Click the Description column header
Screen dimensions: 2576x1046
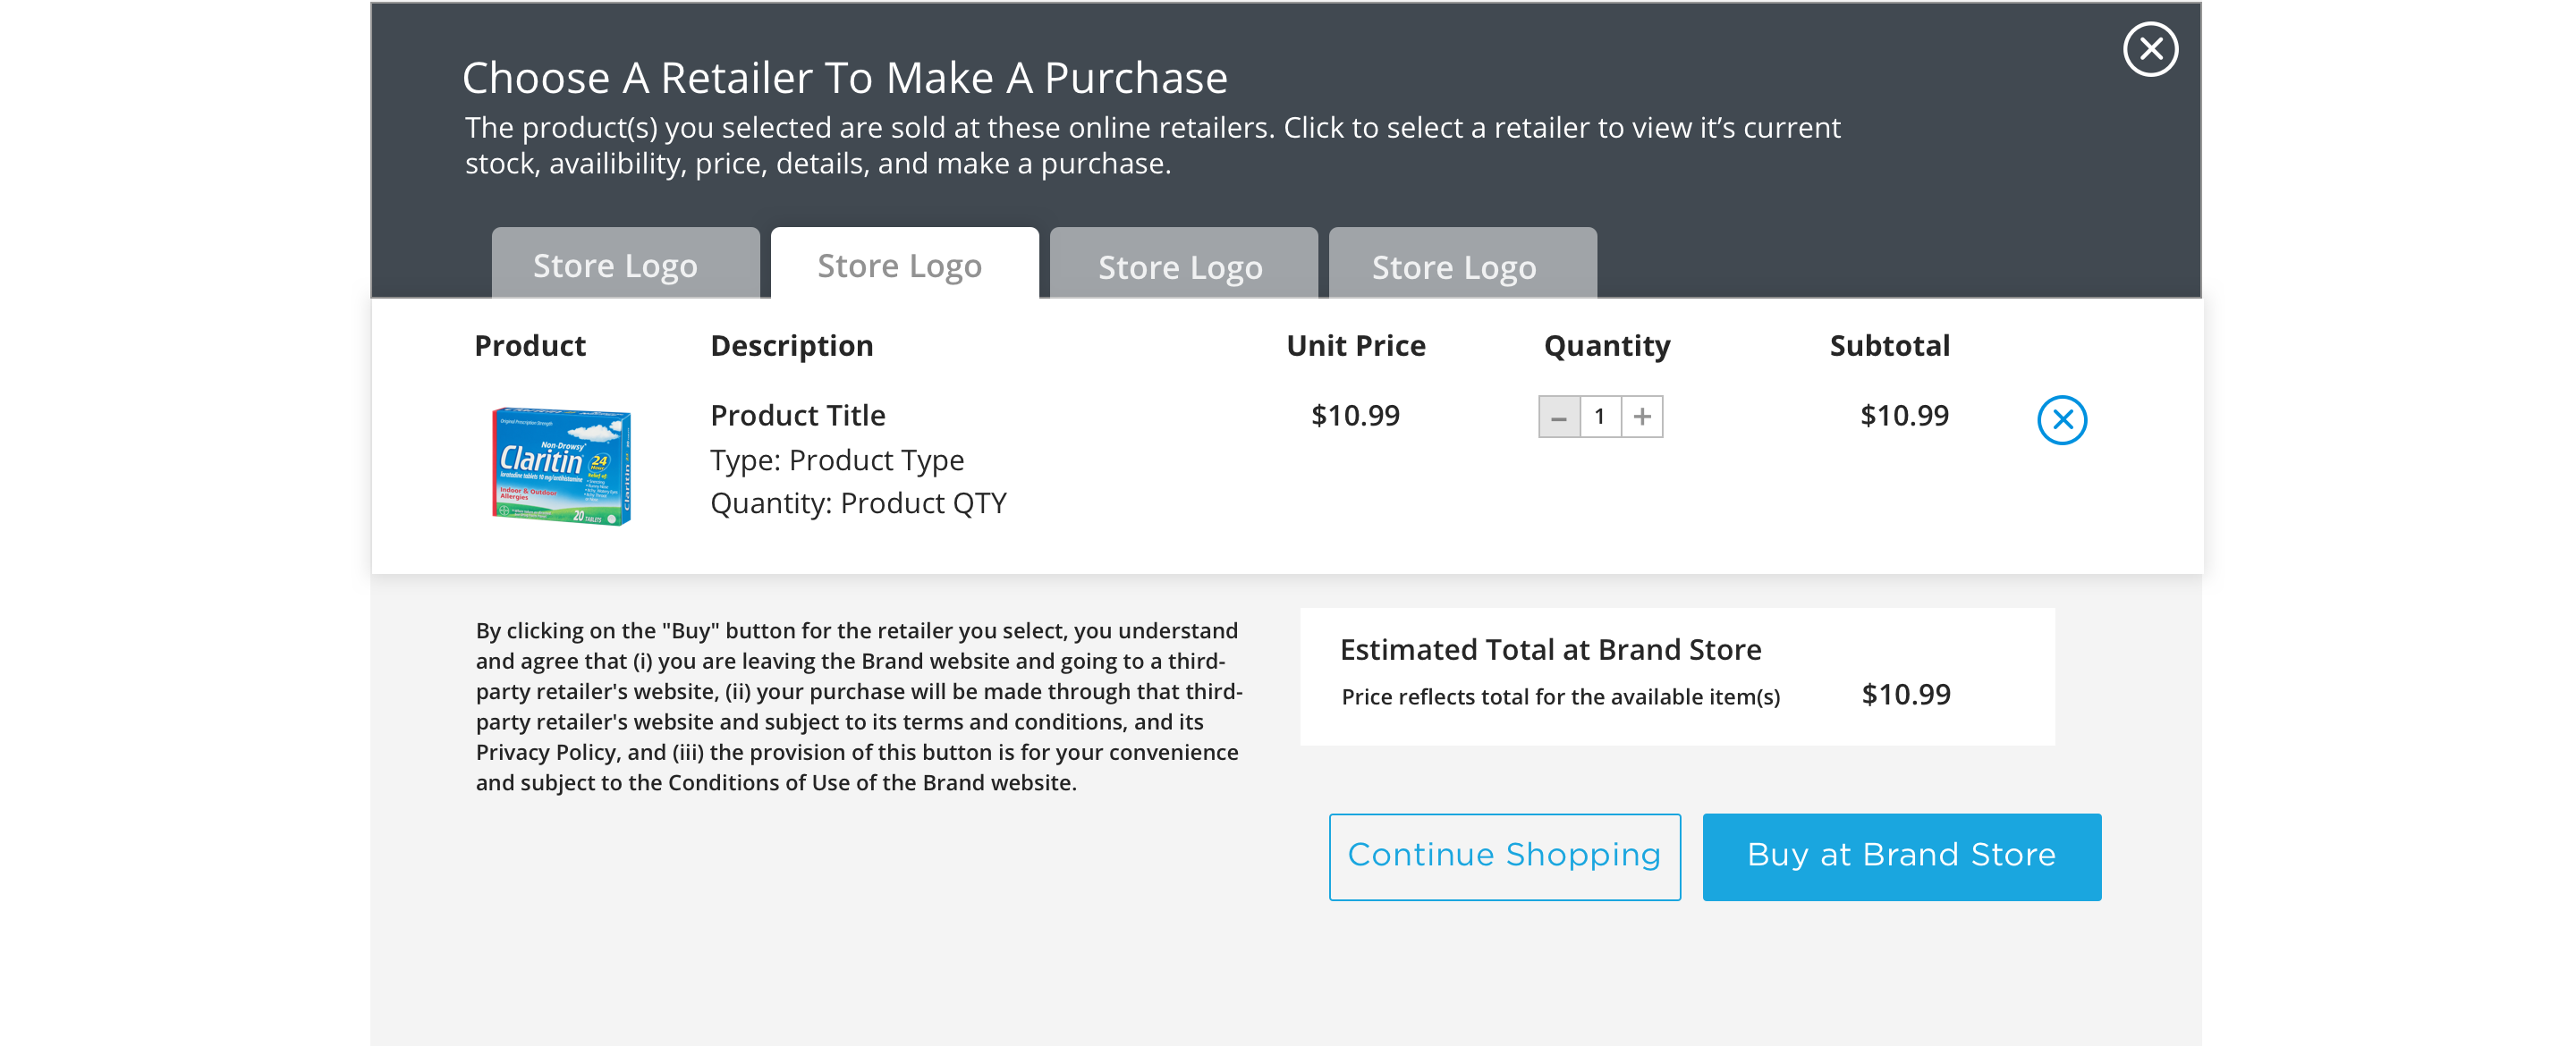point(791,346)
